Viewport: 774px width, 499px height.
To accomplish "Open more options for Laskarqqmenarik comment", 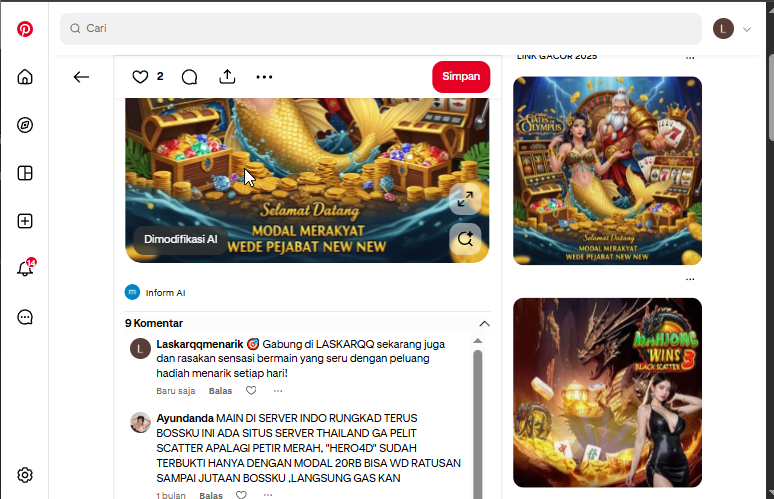I will pyautogui.click(x=278, y=390).
